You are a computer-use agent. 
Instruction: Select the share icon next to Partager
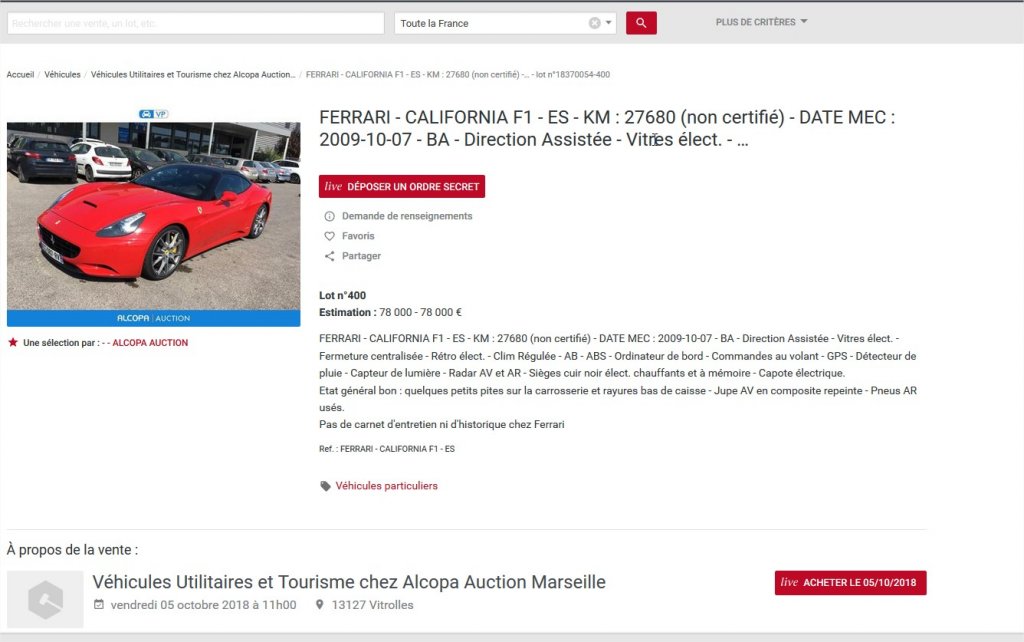click(330, 256)
